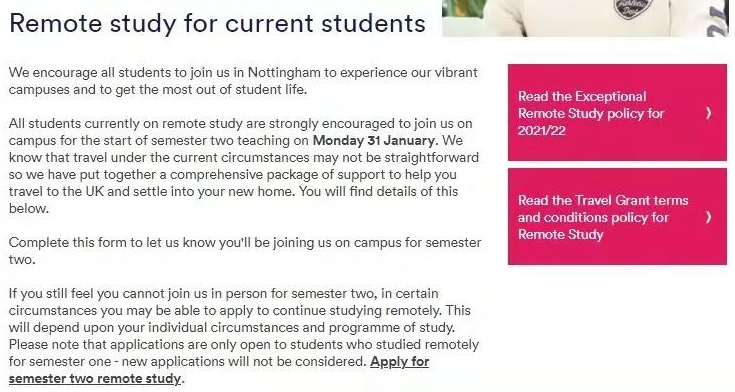The image size is (735, 392).
Task: Click the underlined 'semester two remote study' text
Action: [95, 378]
